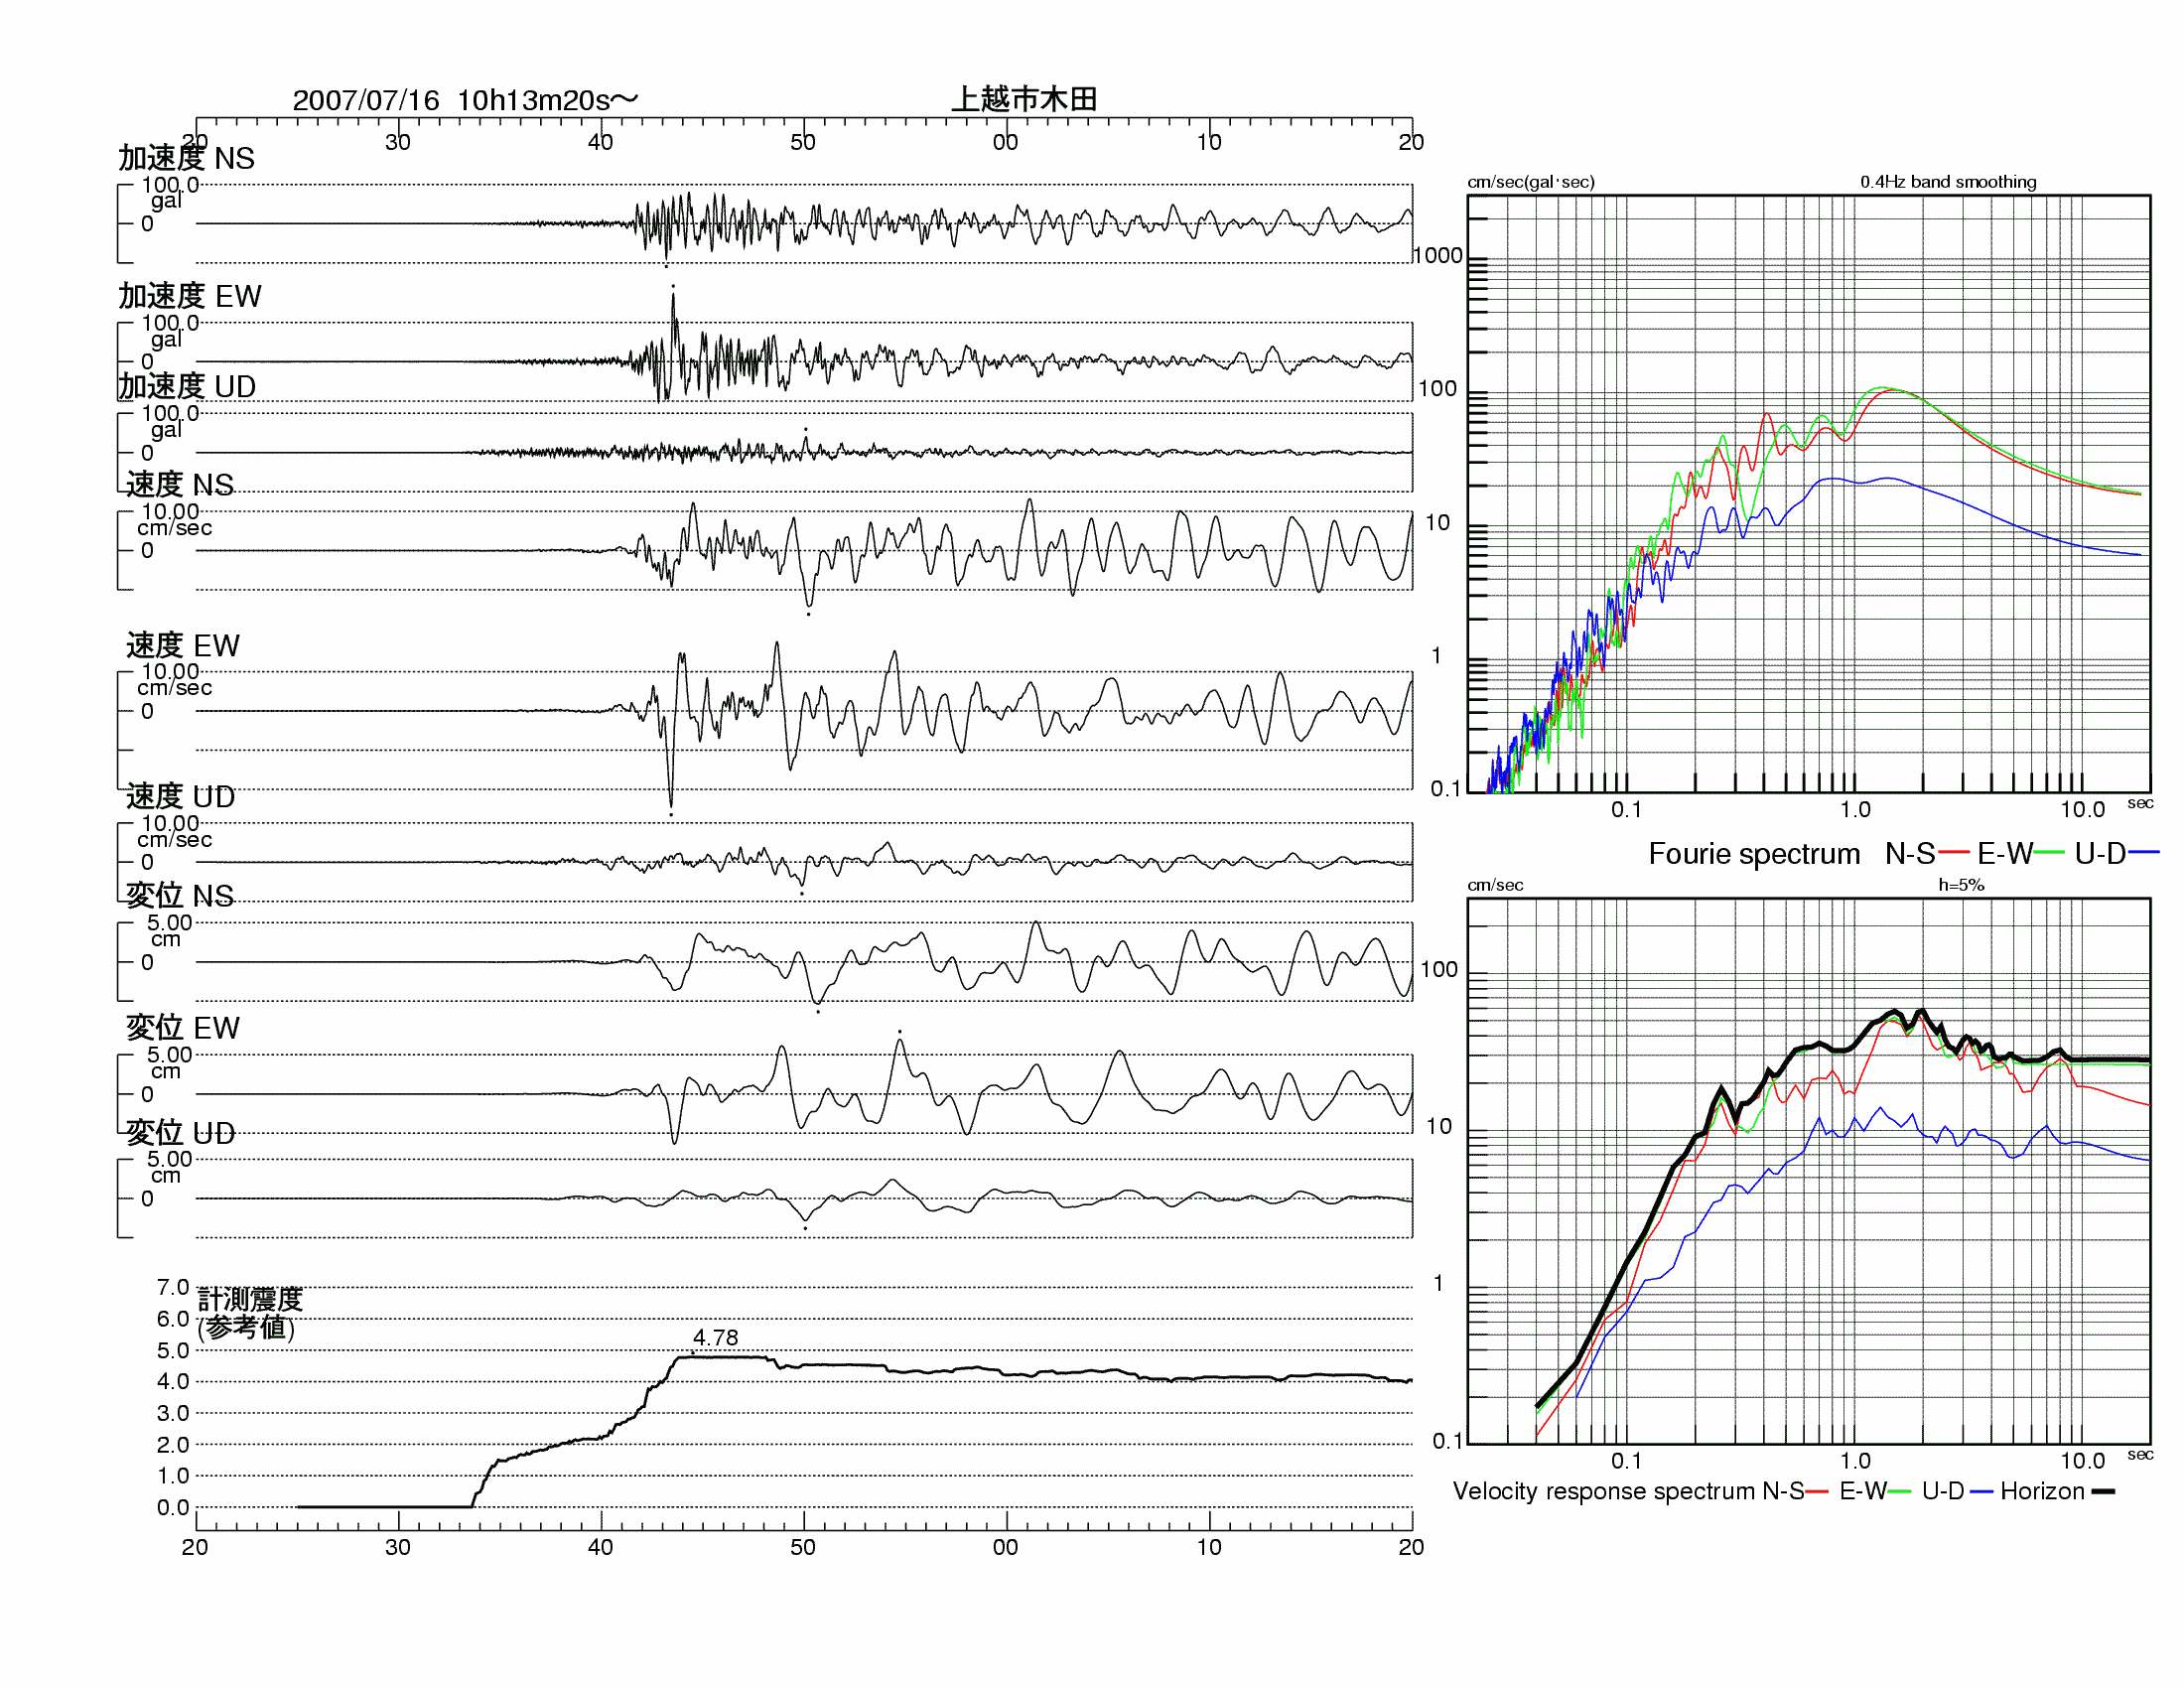Click the 変位 EW waveform label
2184x1688 pixels.
point(182,1027)
